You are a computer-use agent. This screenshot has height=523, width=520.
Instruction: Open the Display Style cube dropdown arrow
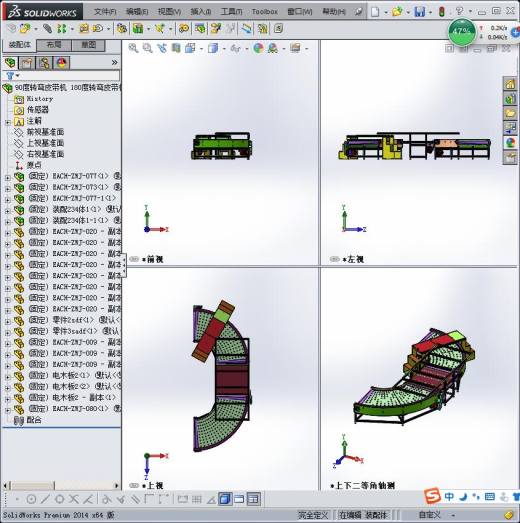(x=224, y=49)
